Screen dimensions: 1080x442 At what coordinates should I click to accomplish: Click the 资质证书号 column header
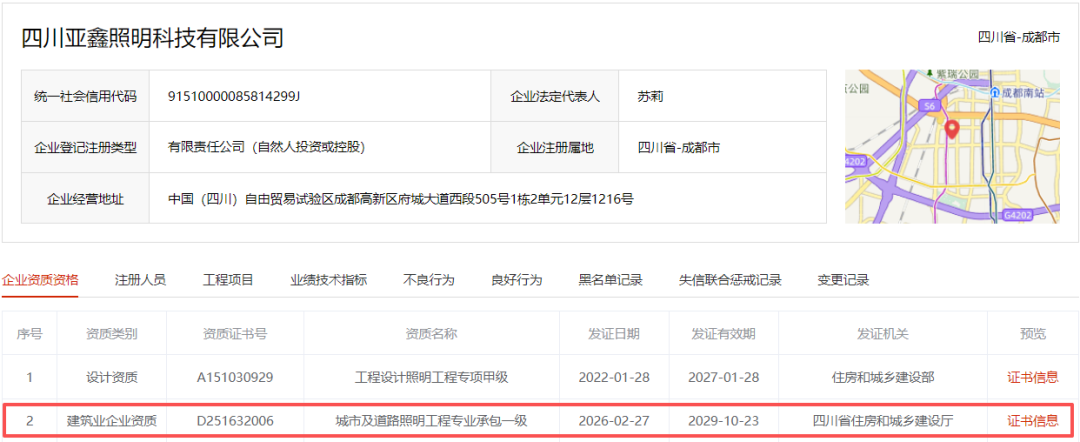pos(235,334)
